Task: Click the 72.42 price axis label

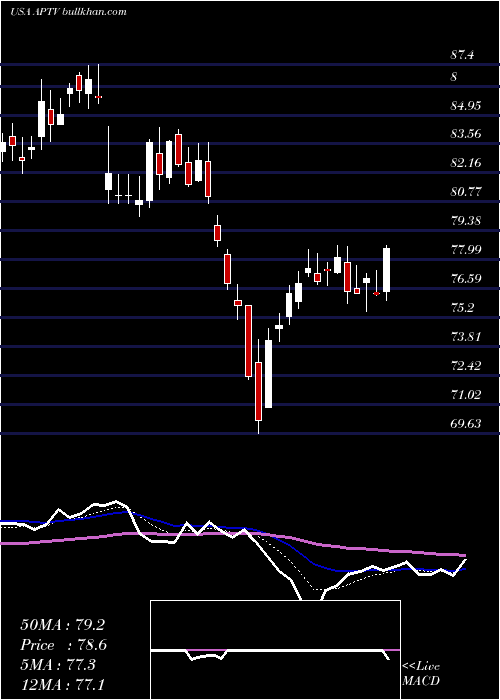Action: (x=466, y=366)
